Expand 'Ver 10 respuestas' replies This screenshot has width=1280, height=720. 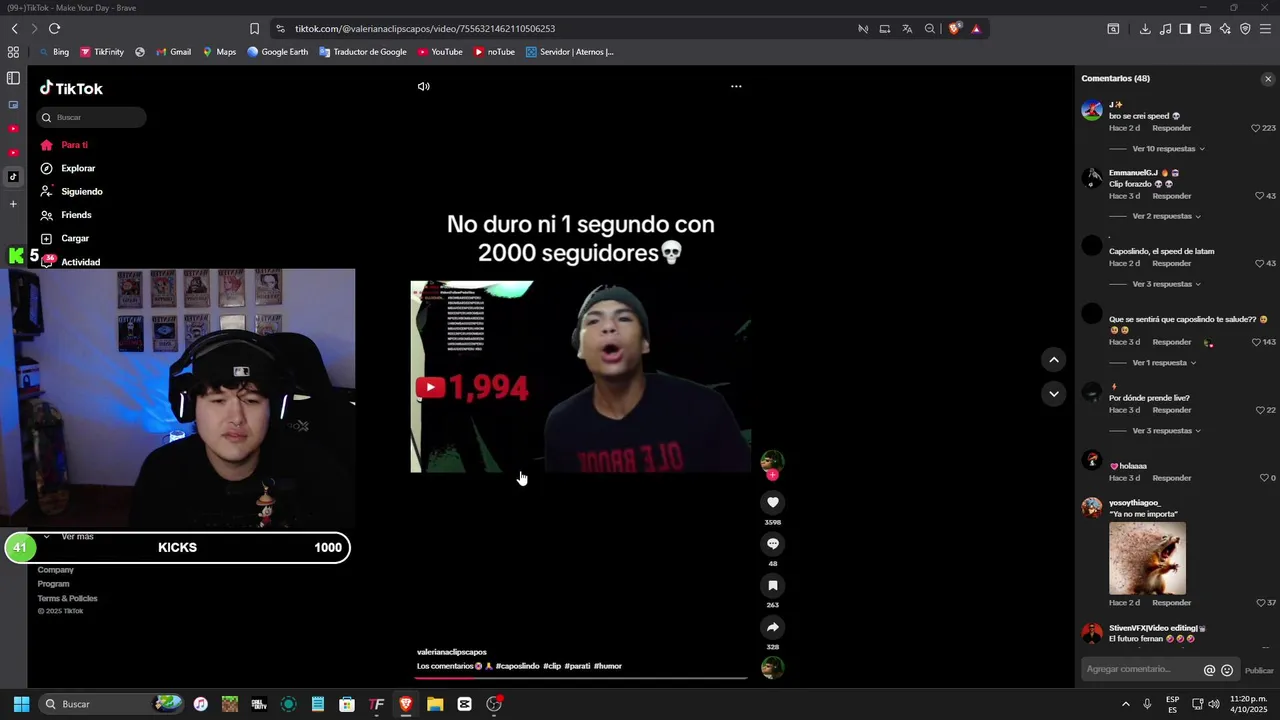(1168, 149)
